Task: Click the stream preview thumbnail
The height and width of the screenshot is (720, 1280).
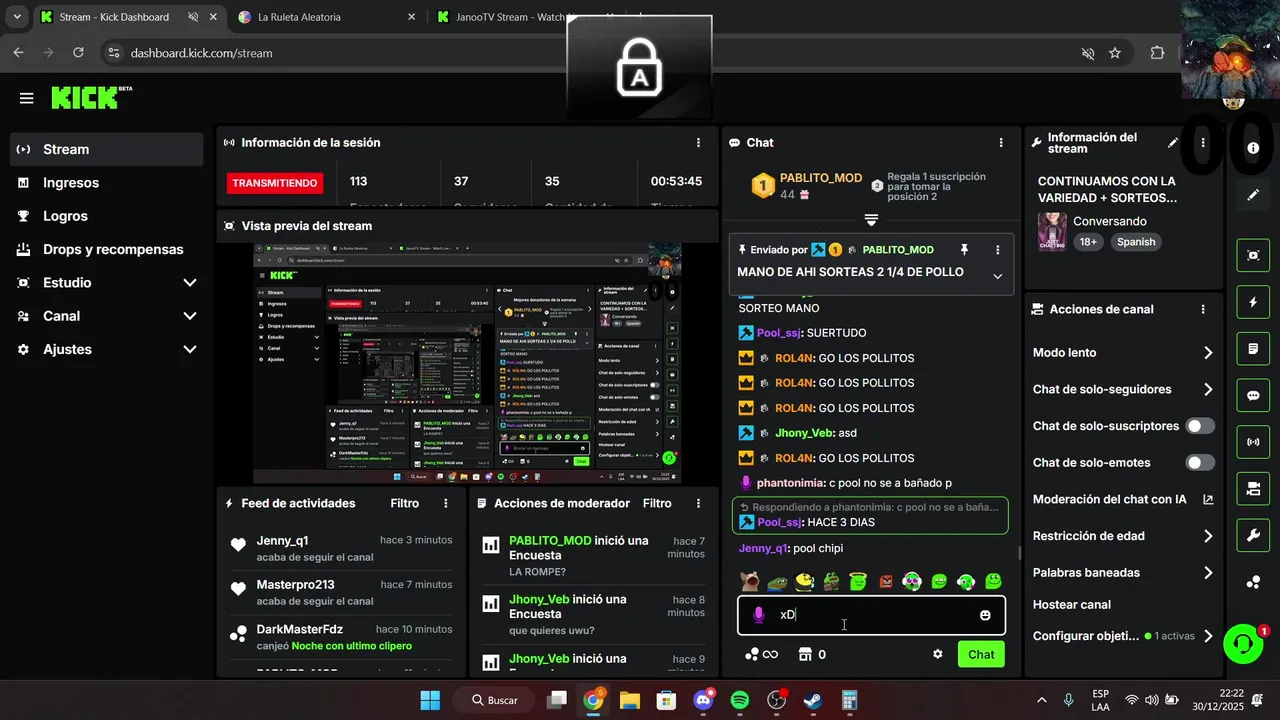Action: pos(467,364)
